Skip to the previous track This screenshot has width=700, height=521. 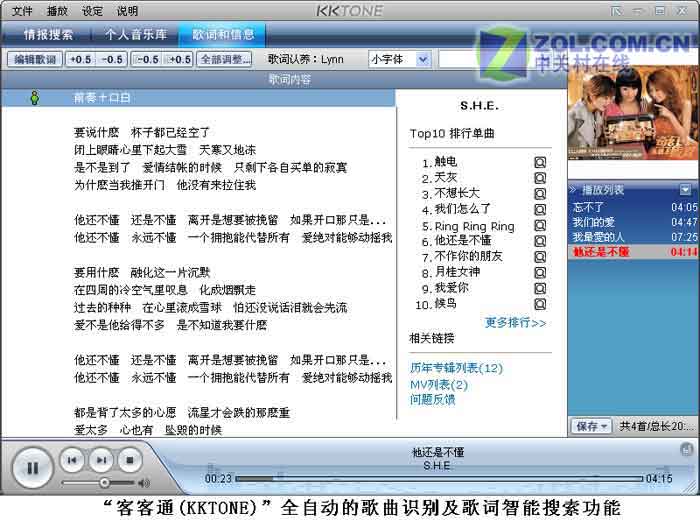click(72, 460)
